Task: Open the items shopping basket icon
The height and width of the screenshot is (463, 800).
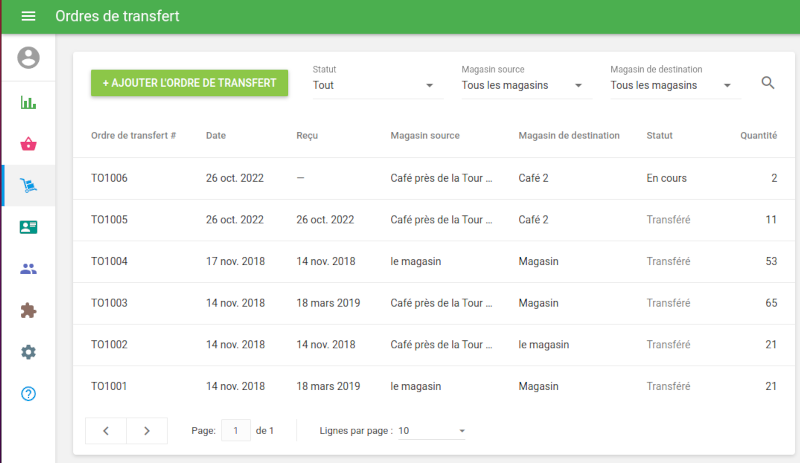Action: coord(28,144)
